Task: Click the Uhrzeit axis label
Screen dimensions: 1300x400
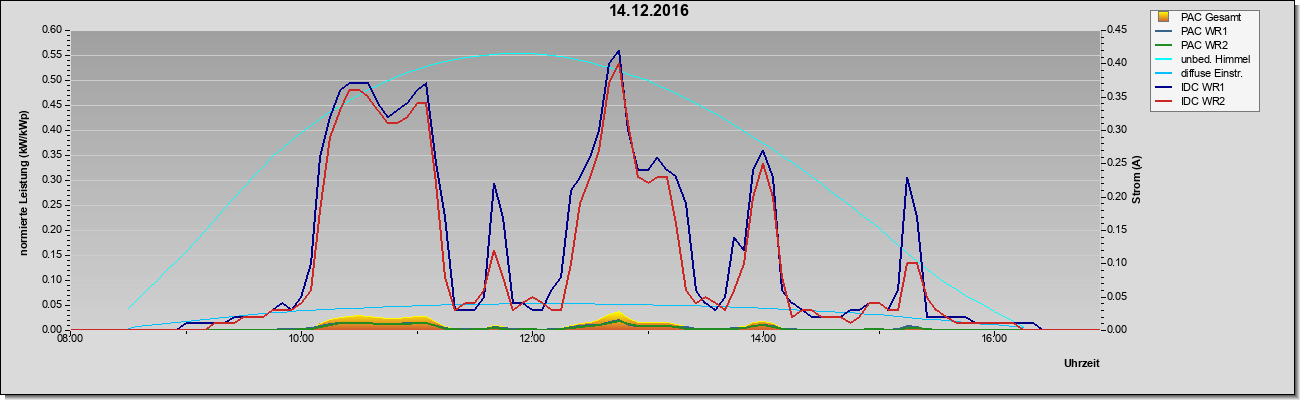Action: tap(1084, 362)
